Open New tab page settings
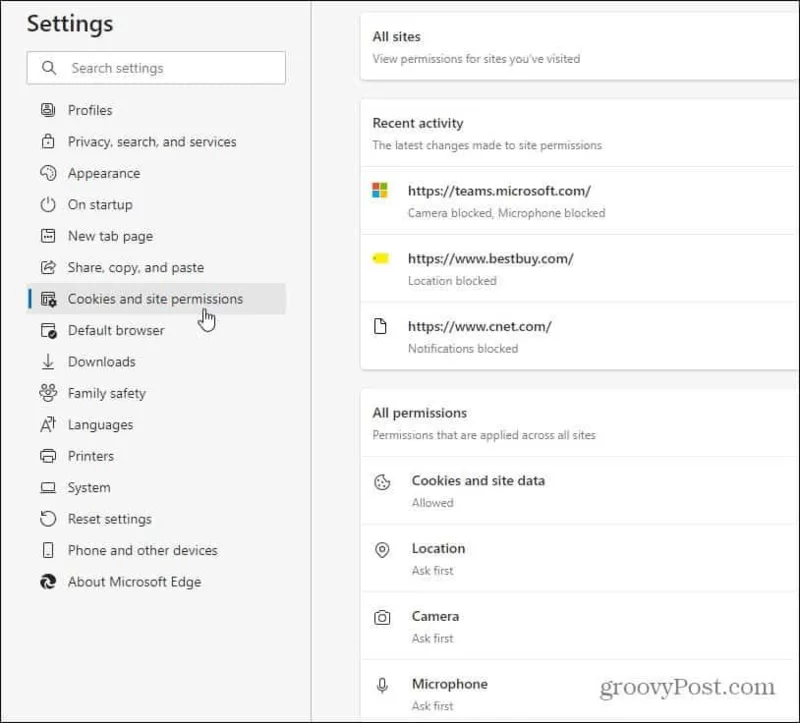Image resolution: width=800 pixels, height=723 pixels. coord(156,236)
